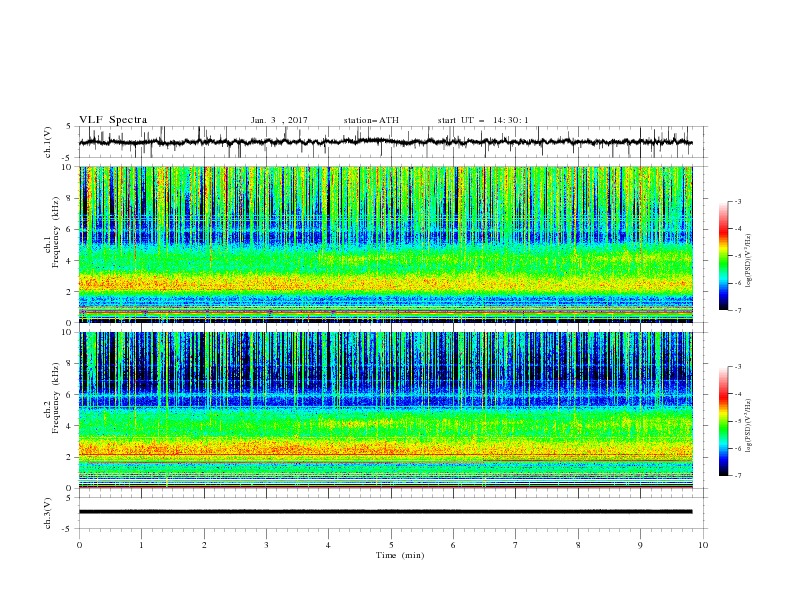This screenshot has width=792, height=612.
Task: Click the ch.2 spectrogram colorbar
Action: tap(724, 421)
